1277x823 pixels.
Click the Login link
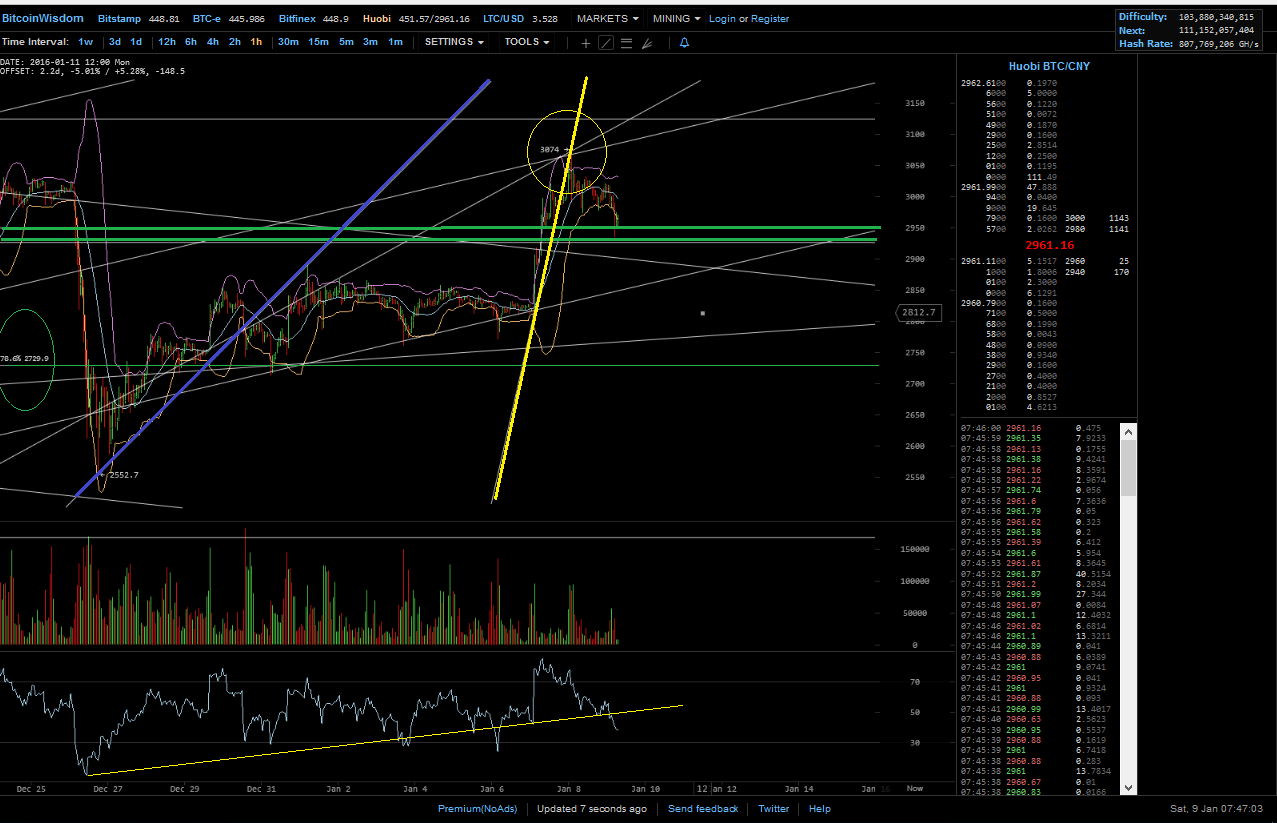click(722, 18)
